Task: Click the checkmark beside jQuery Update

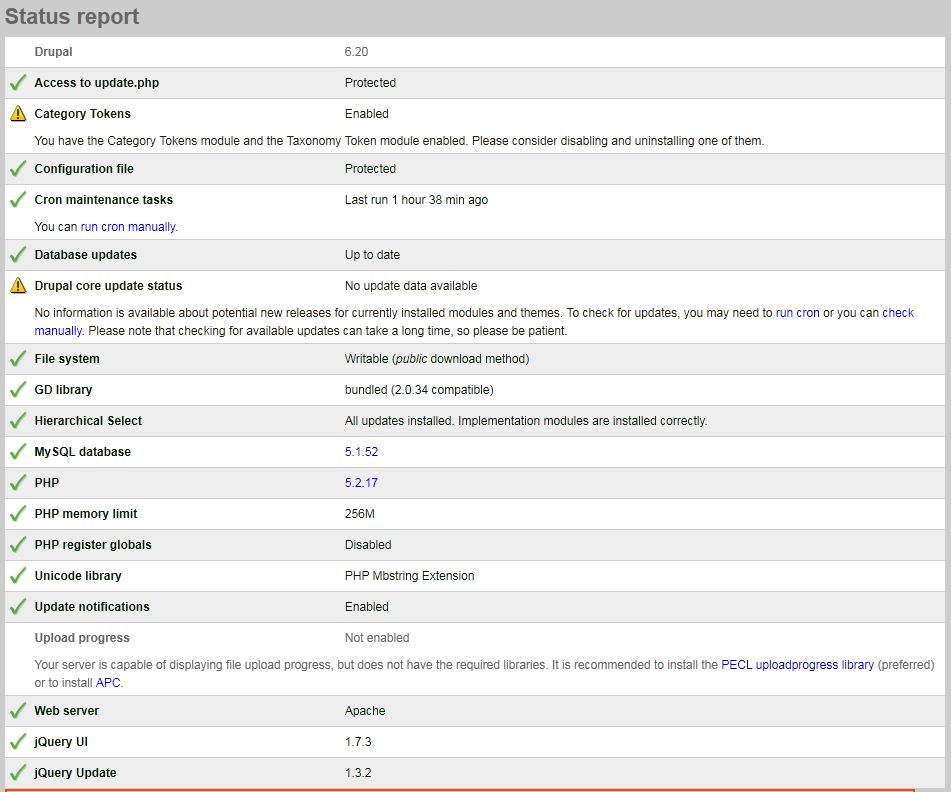Action: [17, 772]
